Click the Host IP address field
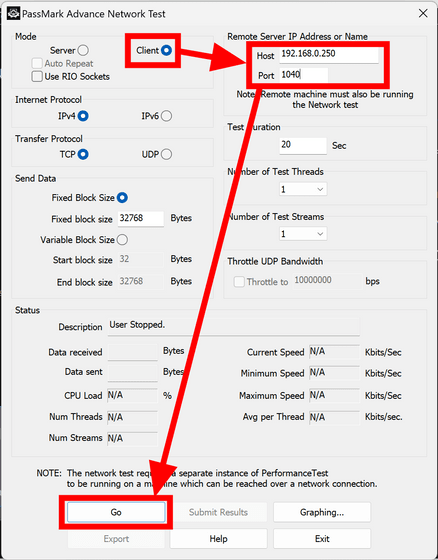Viewport: 438px width, 560px height. pyautogui.click(x=329, y=55)
